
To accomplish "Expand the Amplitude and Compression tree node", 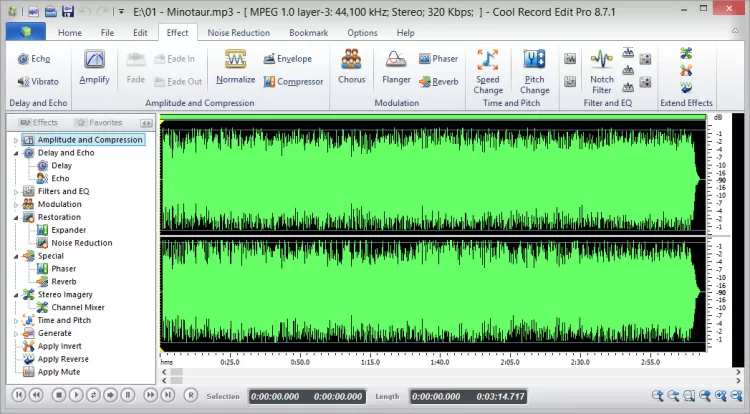I will pos(16,140).
